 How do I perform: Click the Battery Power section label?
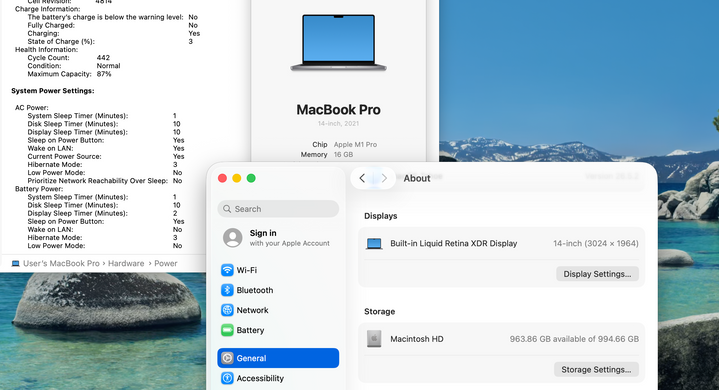pos(39,189)
